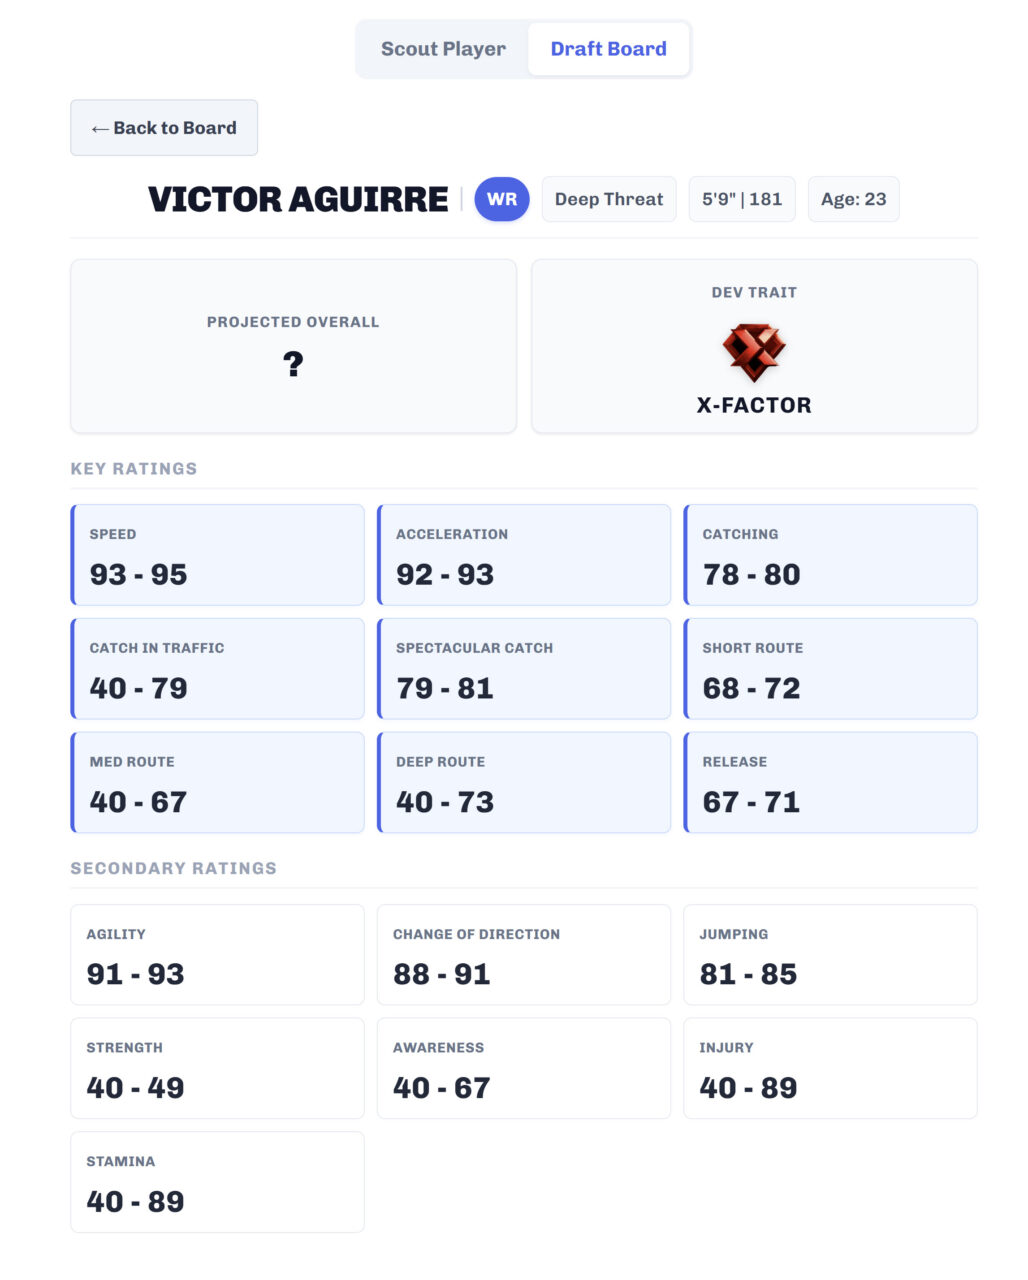This screenshot has width=1028, height=1280.
Task: Click the Catch In Traffic rating card
Action: (218, 669)
